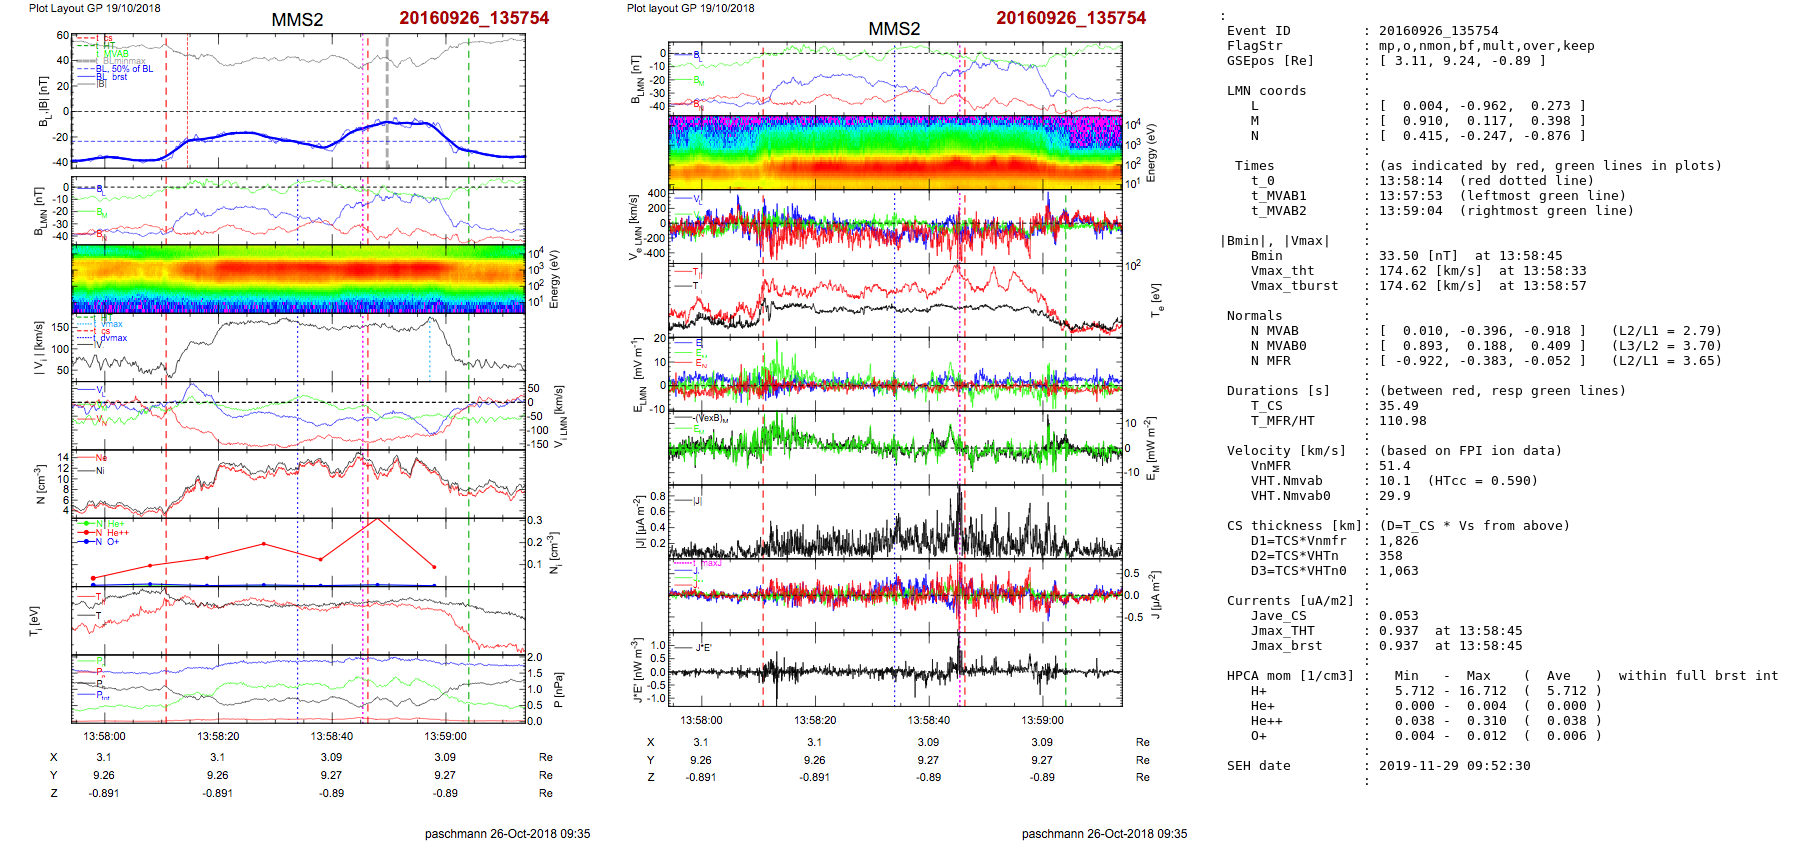Click the 'Durations [s]' heading

point(1278,391)
